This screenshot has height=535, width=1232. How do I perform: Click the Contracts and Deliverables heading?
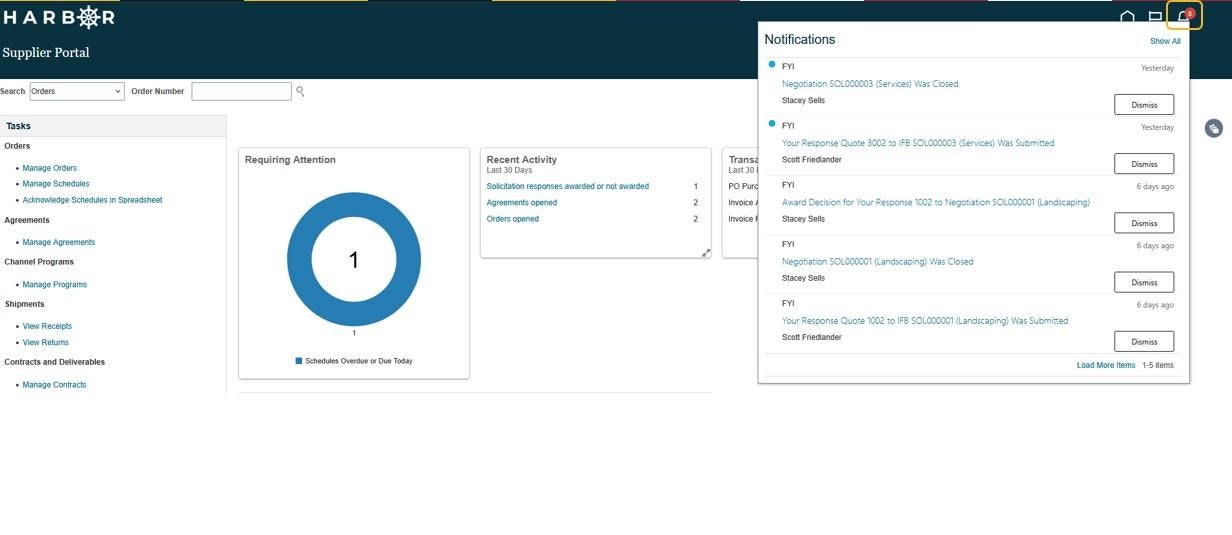click(55, 362)
